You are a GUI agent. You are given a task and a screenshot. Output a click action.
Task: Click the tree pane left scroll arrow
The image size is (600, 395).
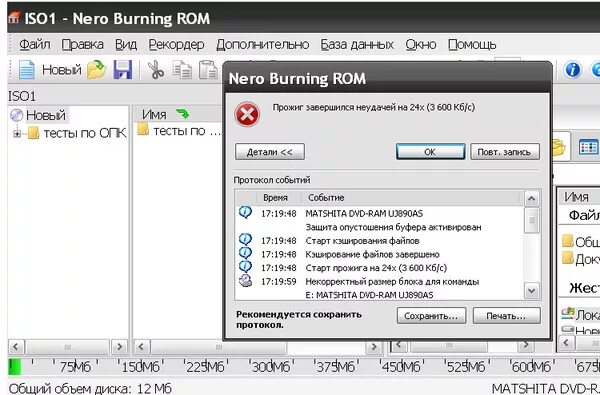pyautogui.click(x=16, y=347)
